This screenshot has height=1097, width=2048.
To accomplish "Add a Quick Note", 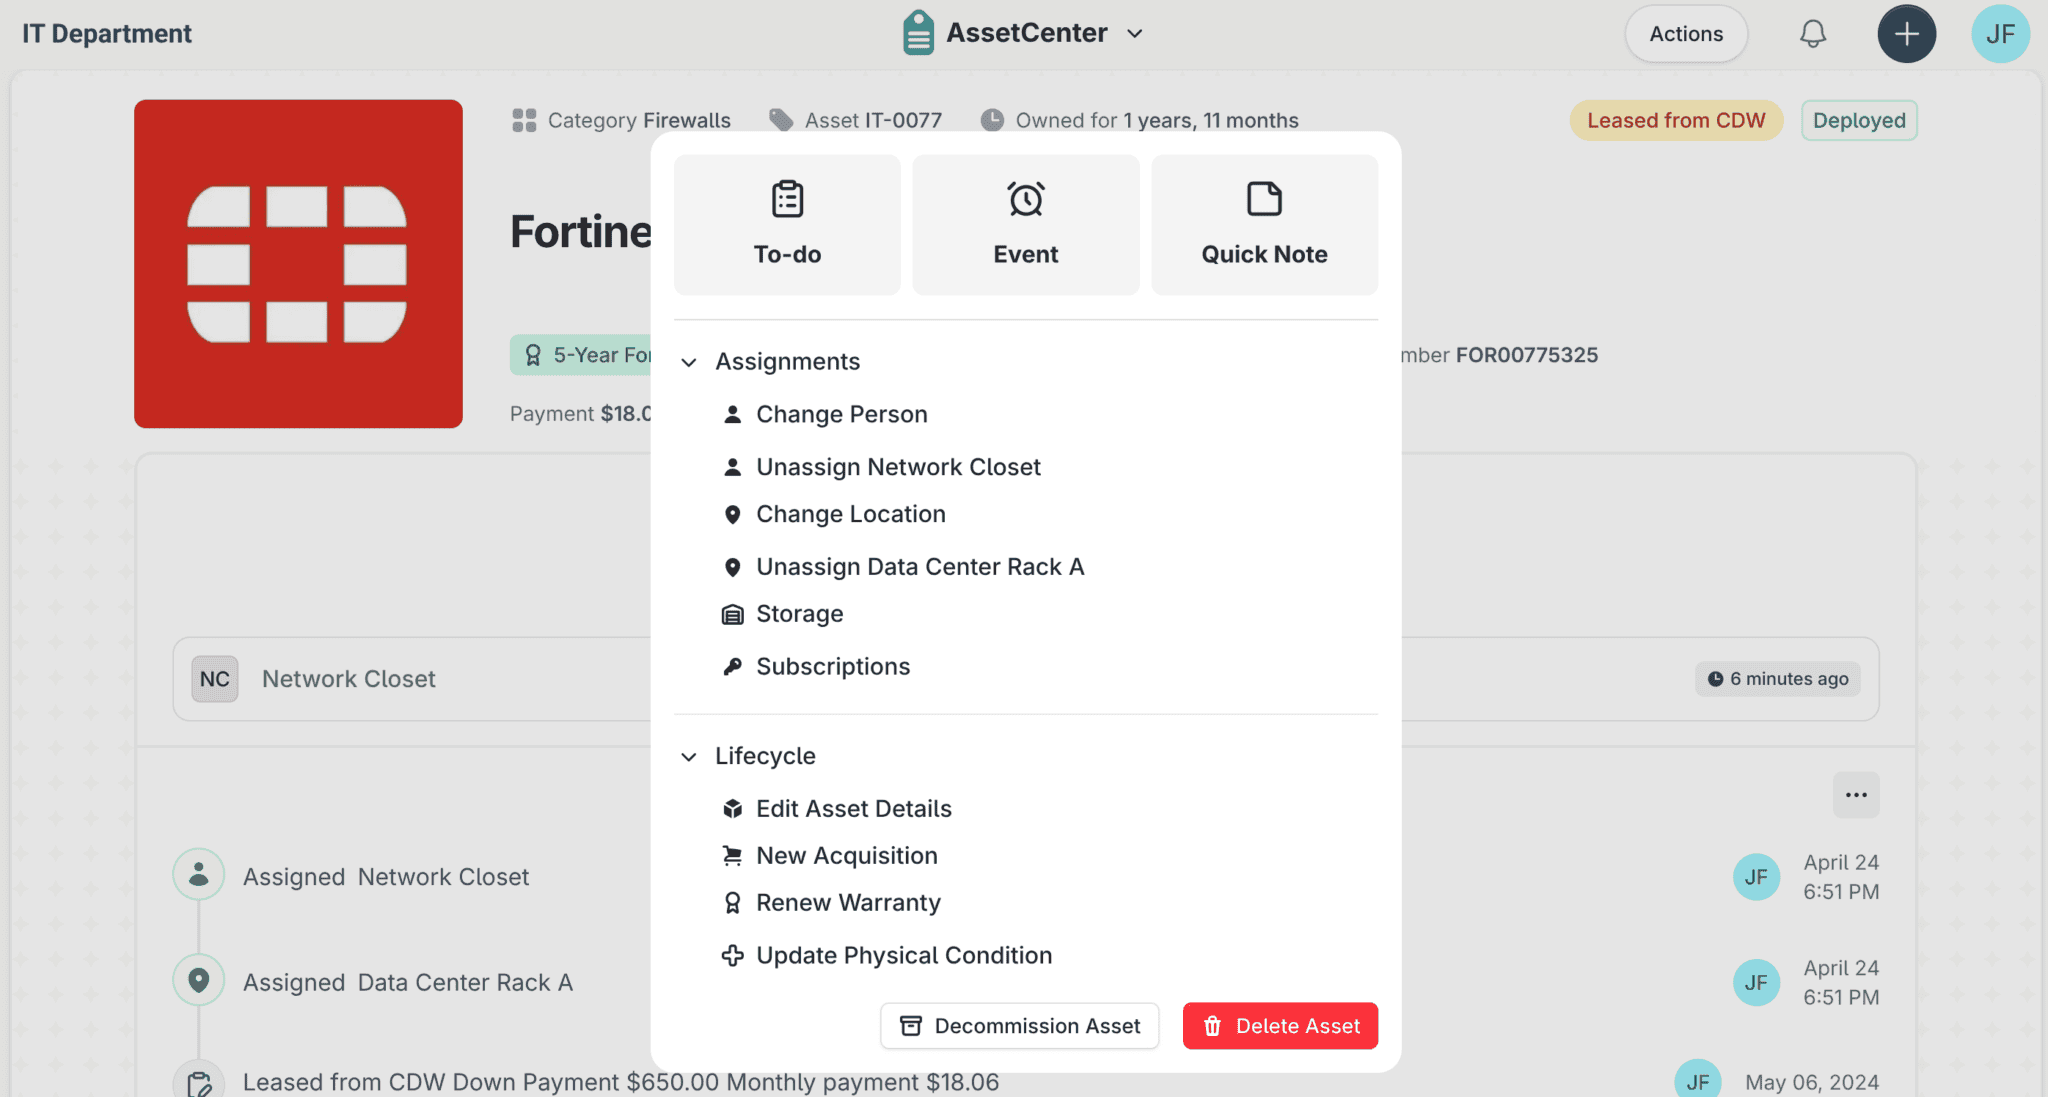I will [1264, 225].
